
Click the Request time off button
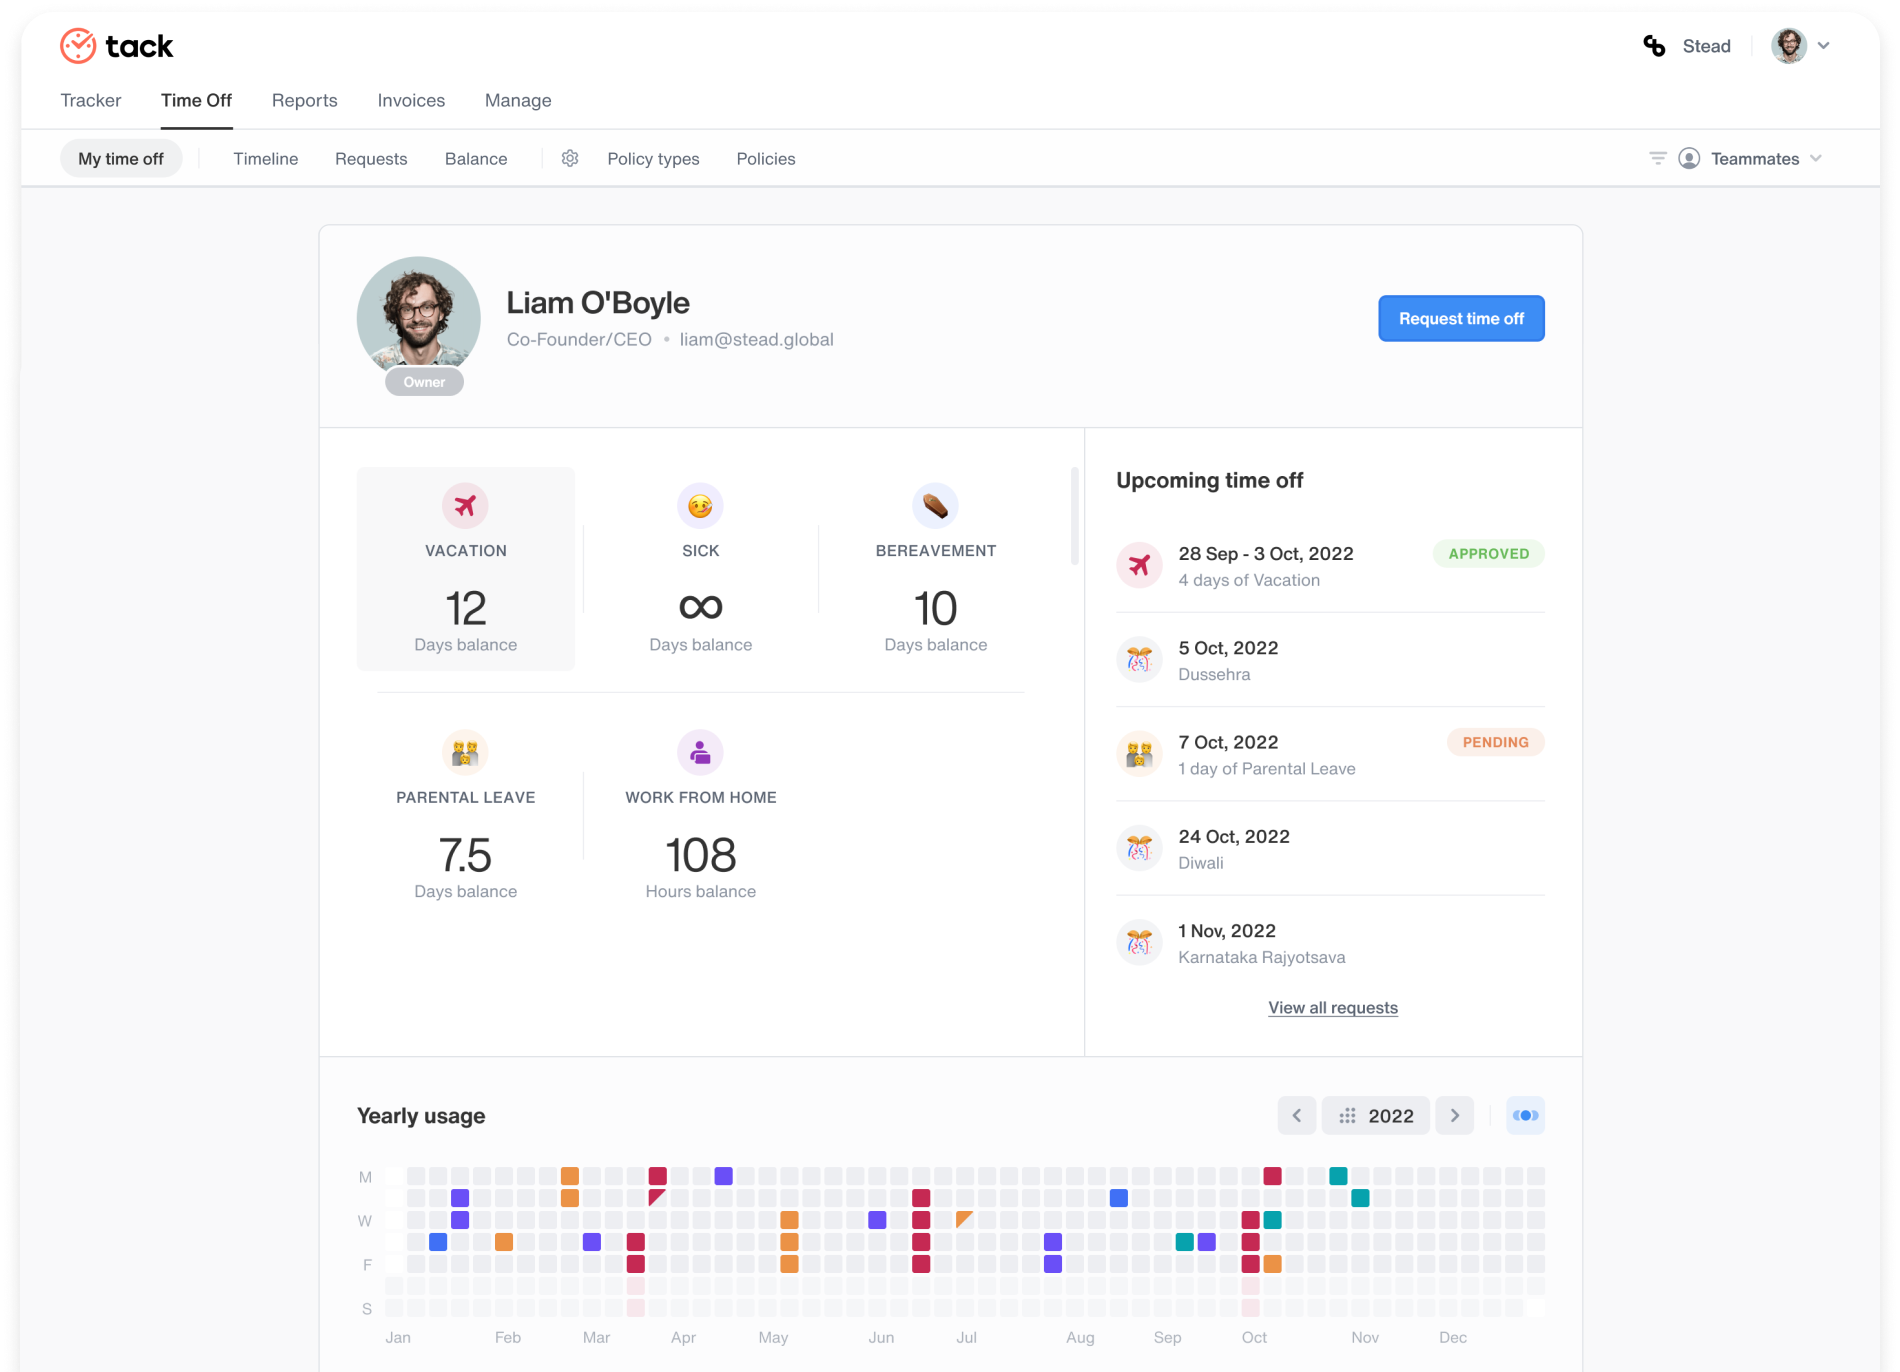click(x=1461, y=318)
